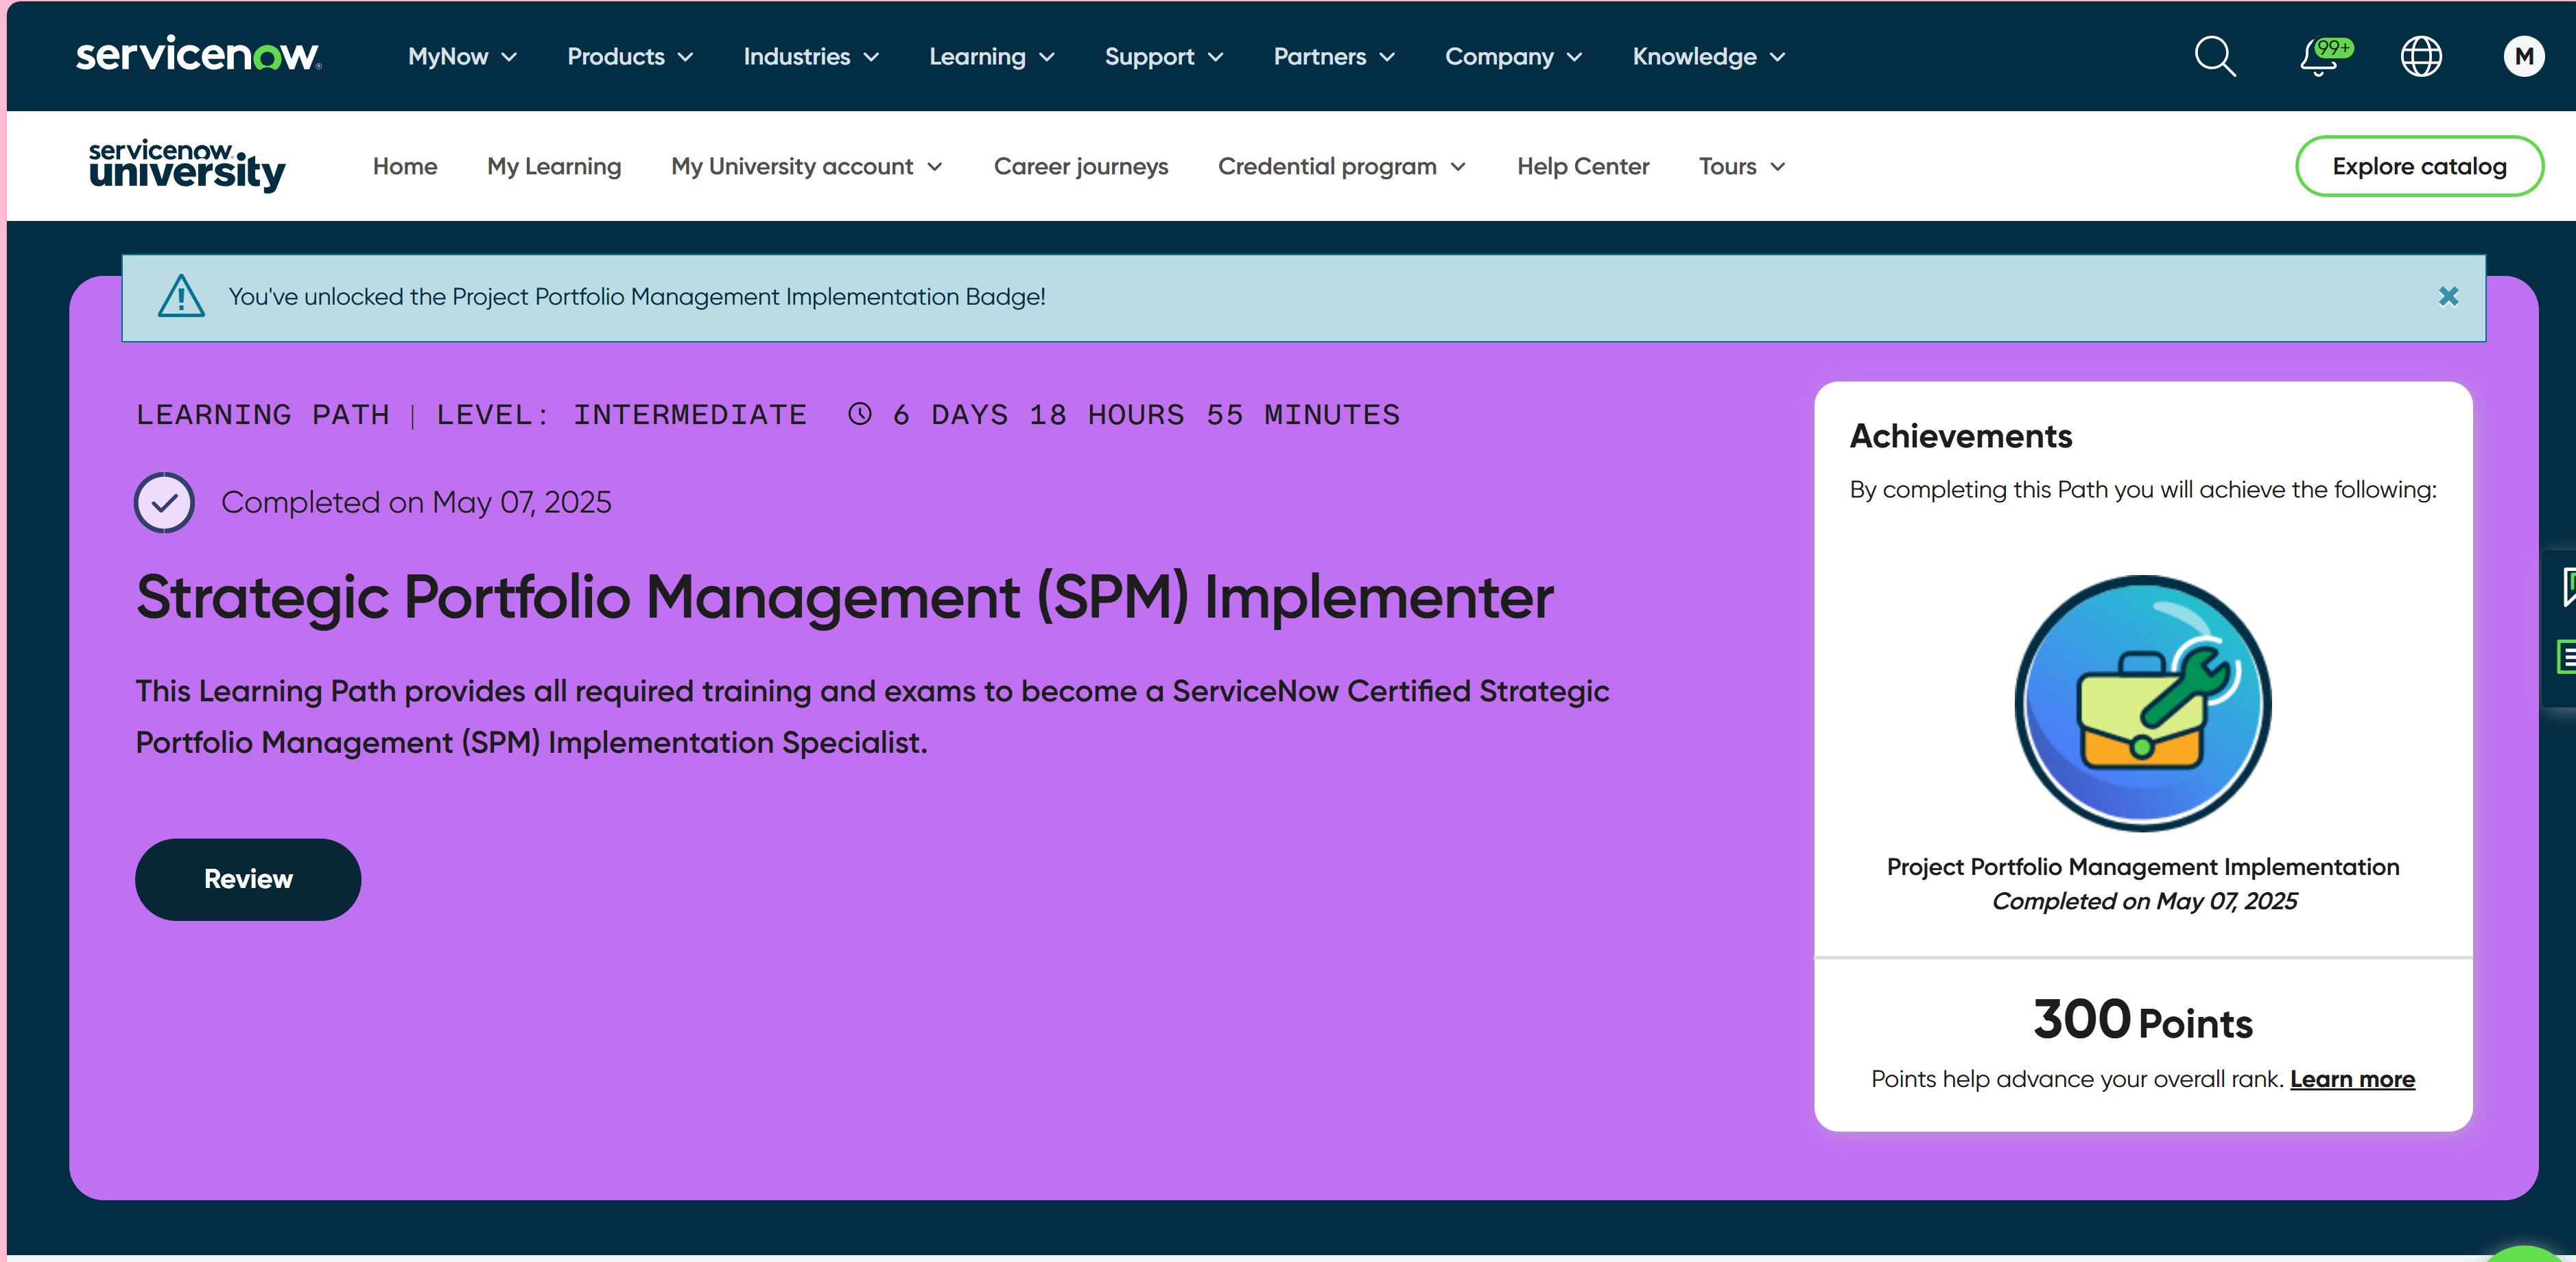Screen dimensions: 2576x1262
Task: Click the globe language icon
Action: point(2420,57)
